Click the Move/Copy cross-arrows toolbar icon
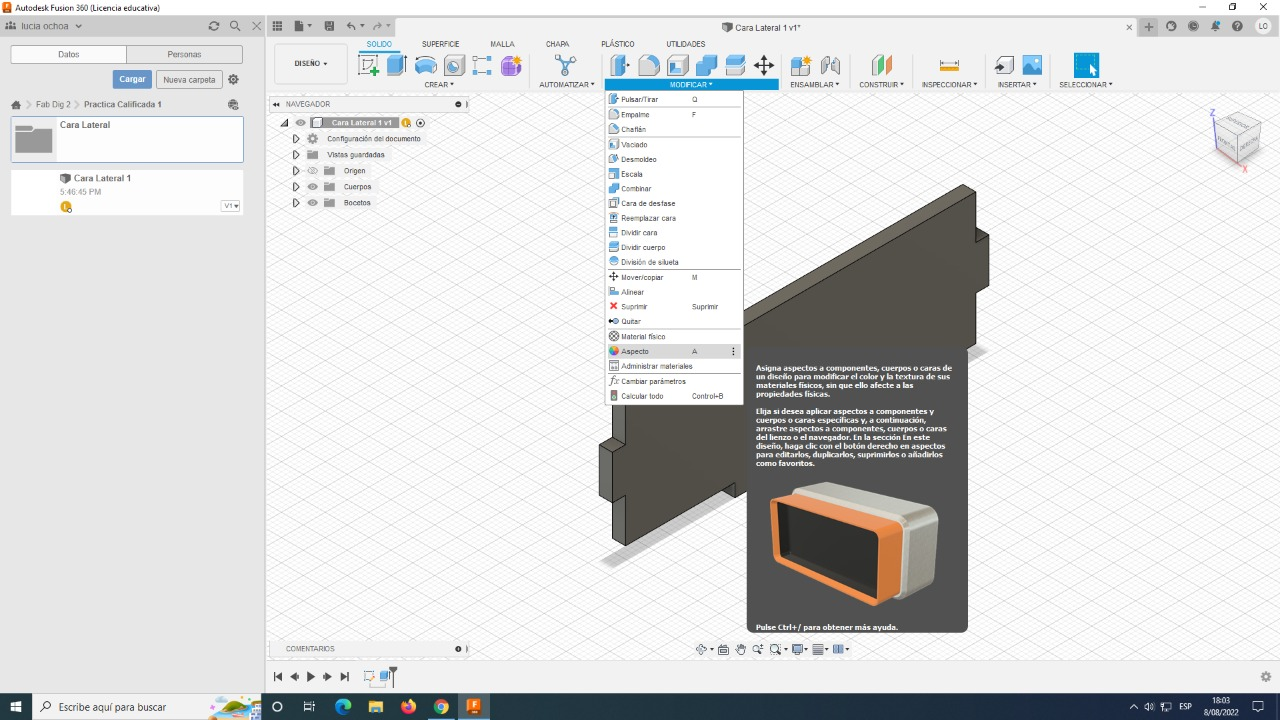Screen dimensions: 1280x720 coord(763,66)
